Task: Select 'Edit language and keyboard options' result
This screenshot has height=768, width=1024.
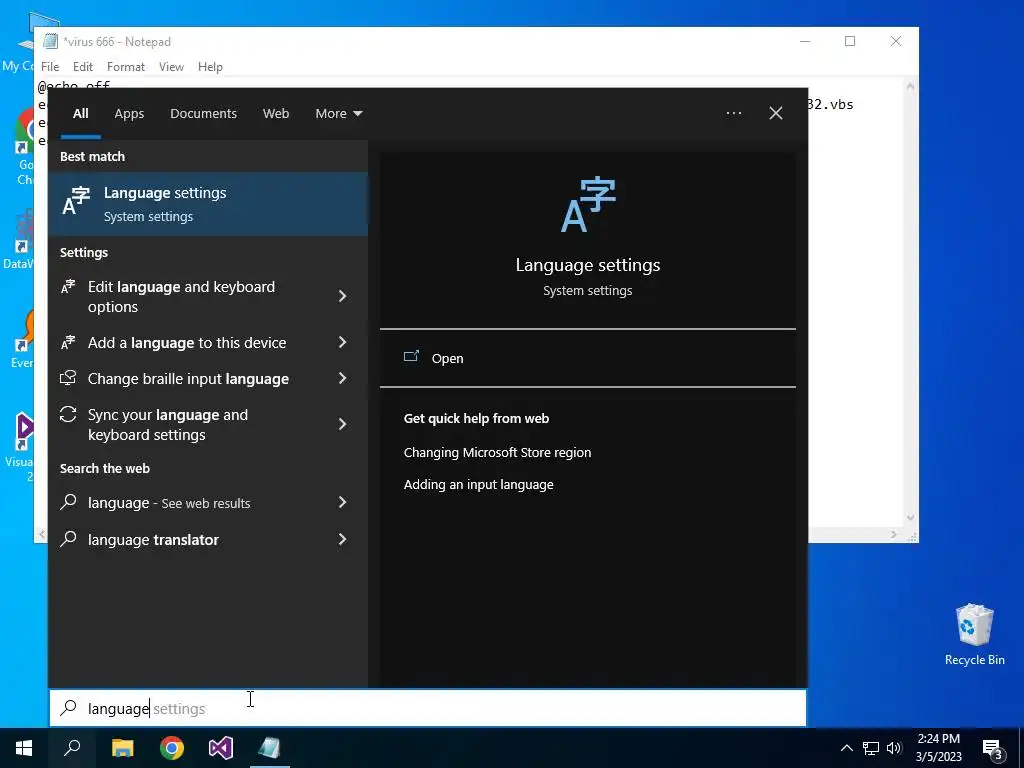Action: [208, 296]
